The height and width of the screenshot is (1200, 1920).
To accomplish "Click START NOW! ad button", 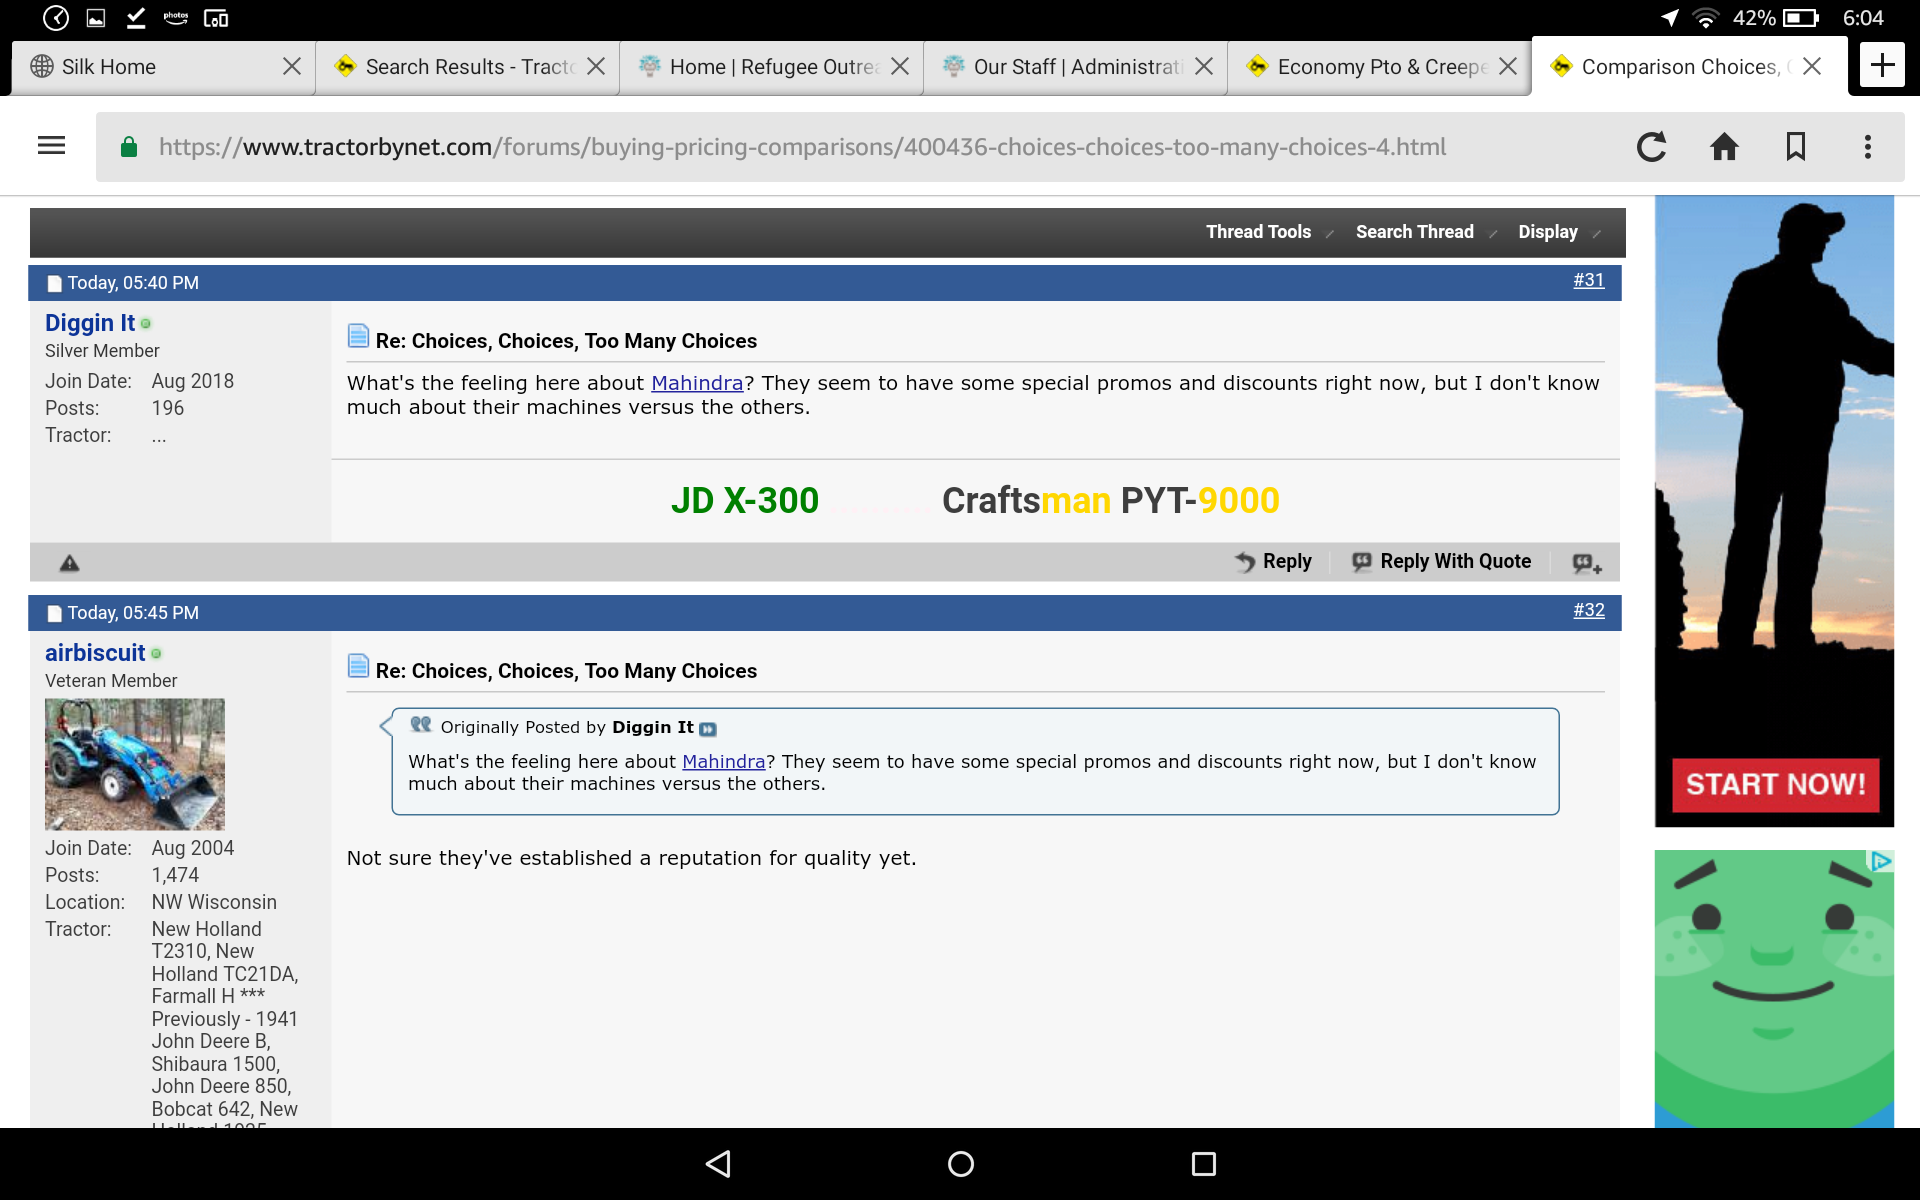I will pos(1775,784).
